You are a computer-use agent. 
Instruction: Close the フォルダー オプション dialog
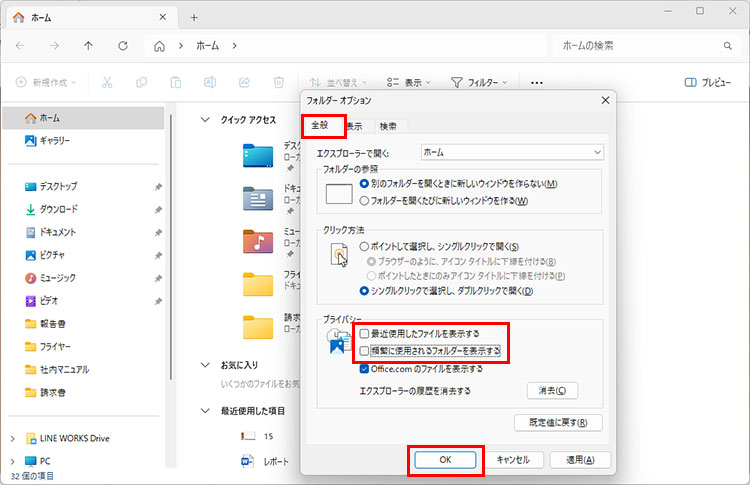click(x=605, y=100)
